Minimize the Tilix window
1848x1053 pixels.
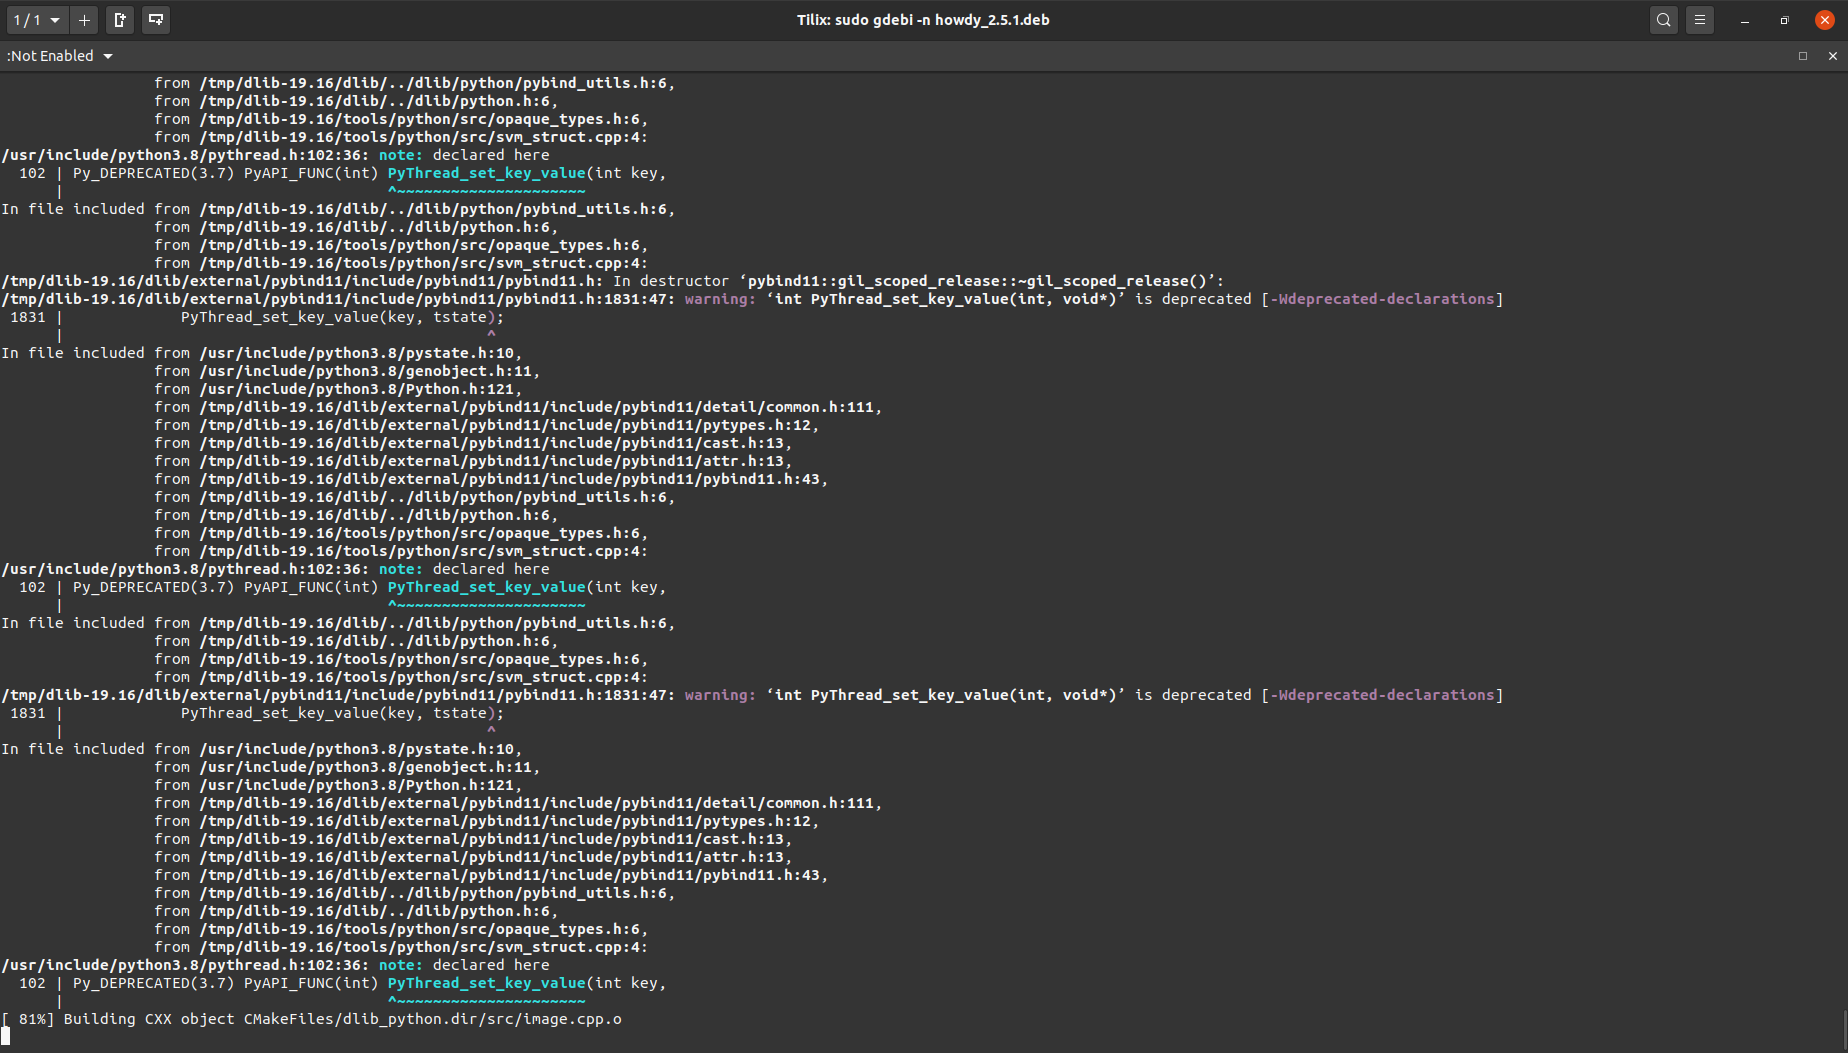click(1745, 20)
